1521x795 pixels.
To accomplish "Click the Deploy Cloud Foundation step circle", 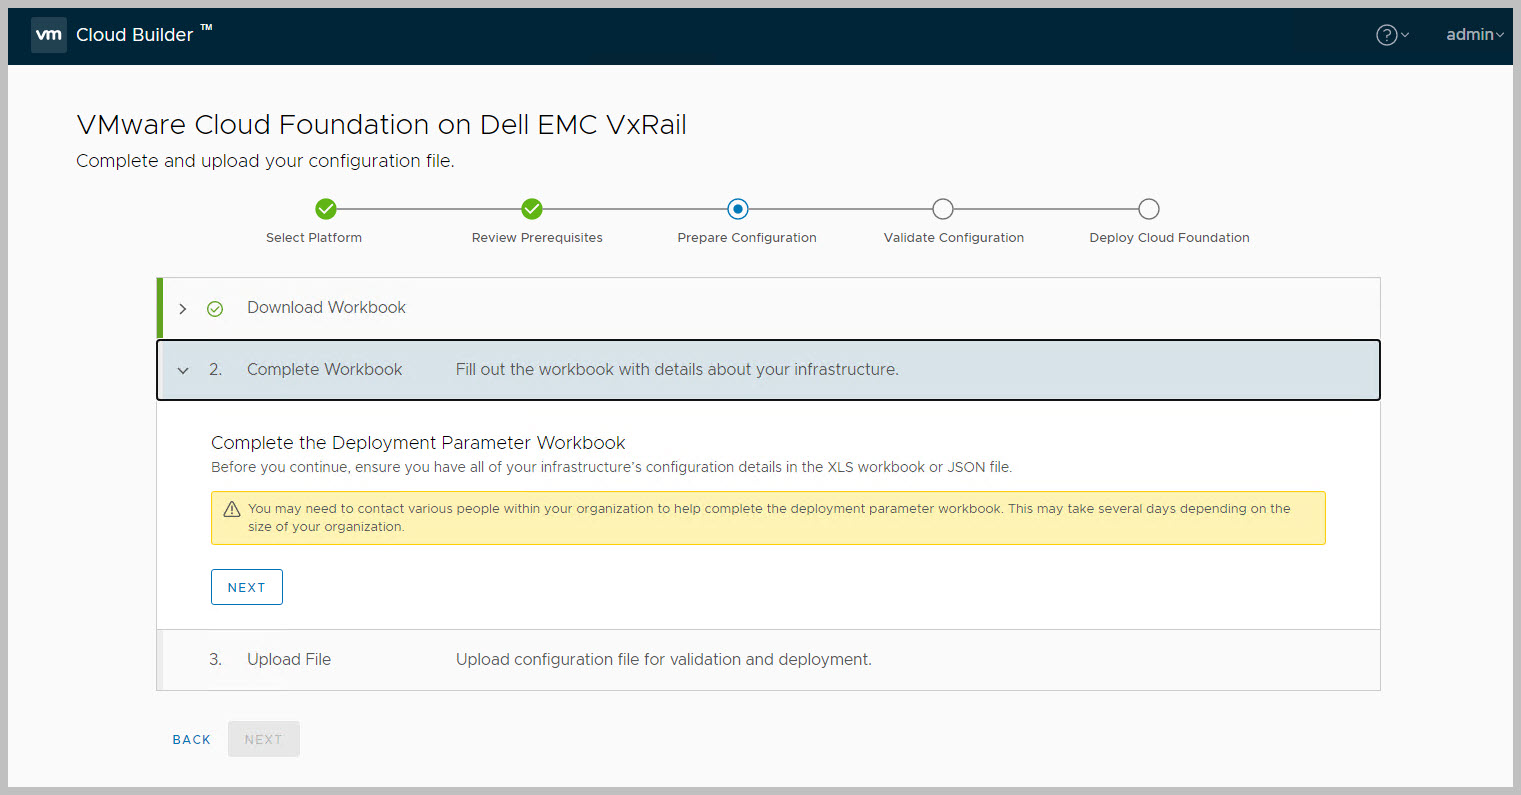I will point(1149,209).
